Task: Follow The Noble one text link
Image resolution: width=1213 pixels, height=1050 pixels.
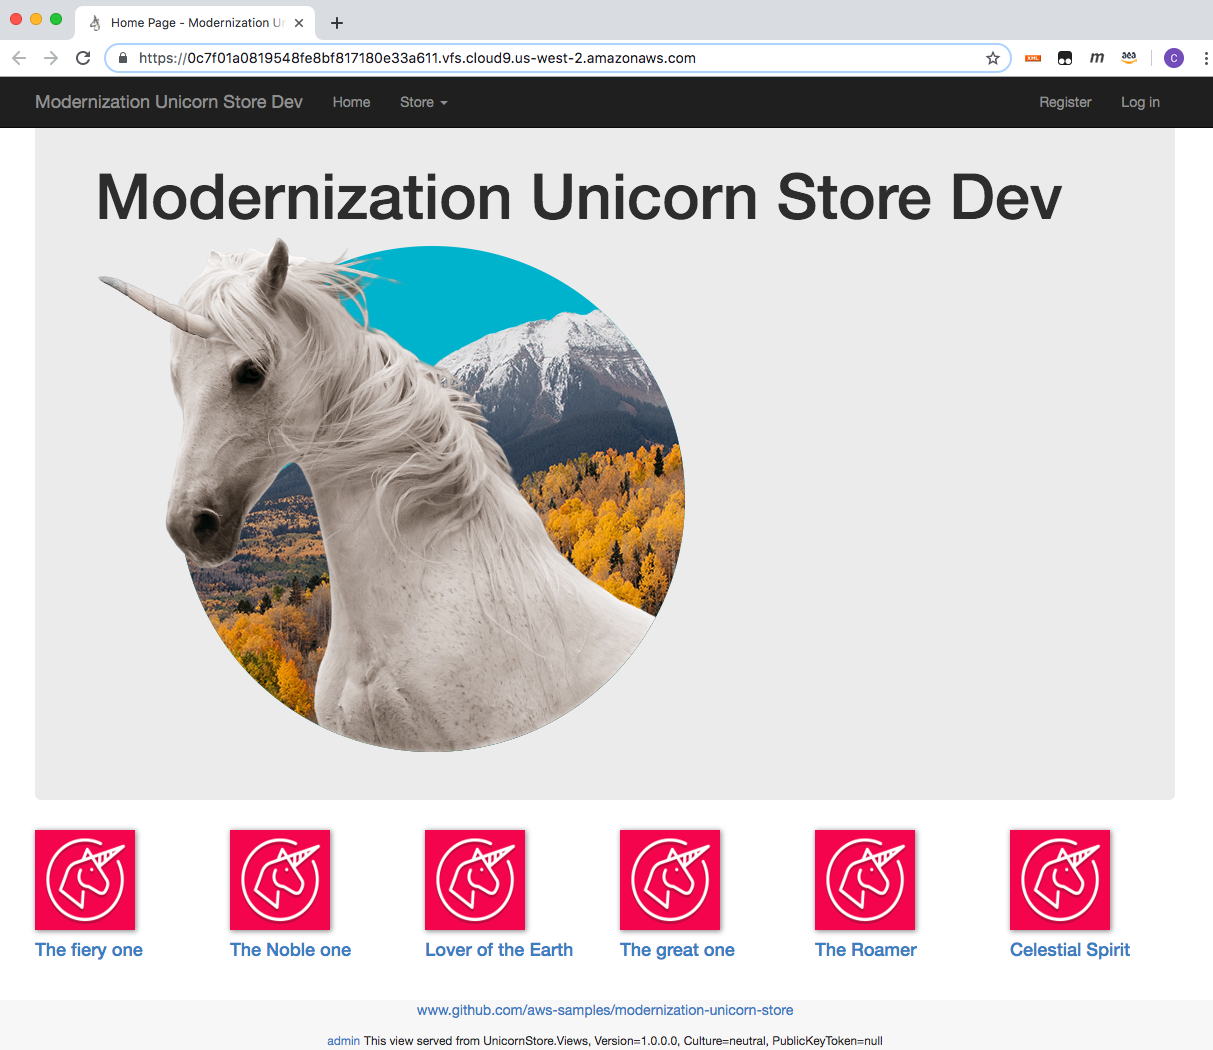Action: click(290, 950)
